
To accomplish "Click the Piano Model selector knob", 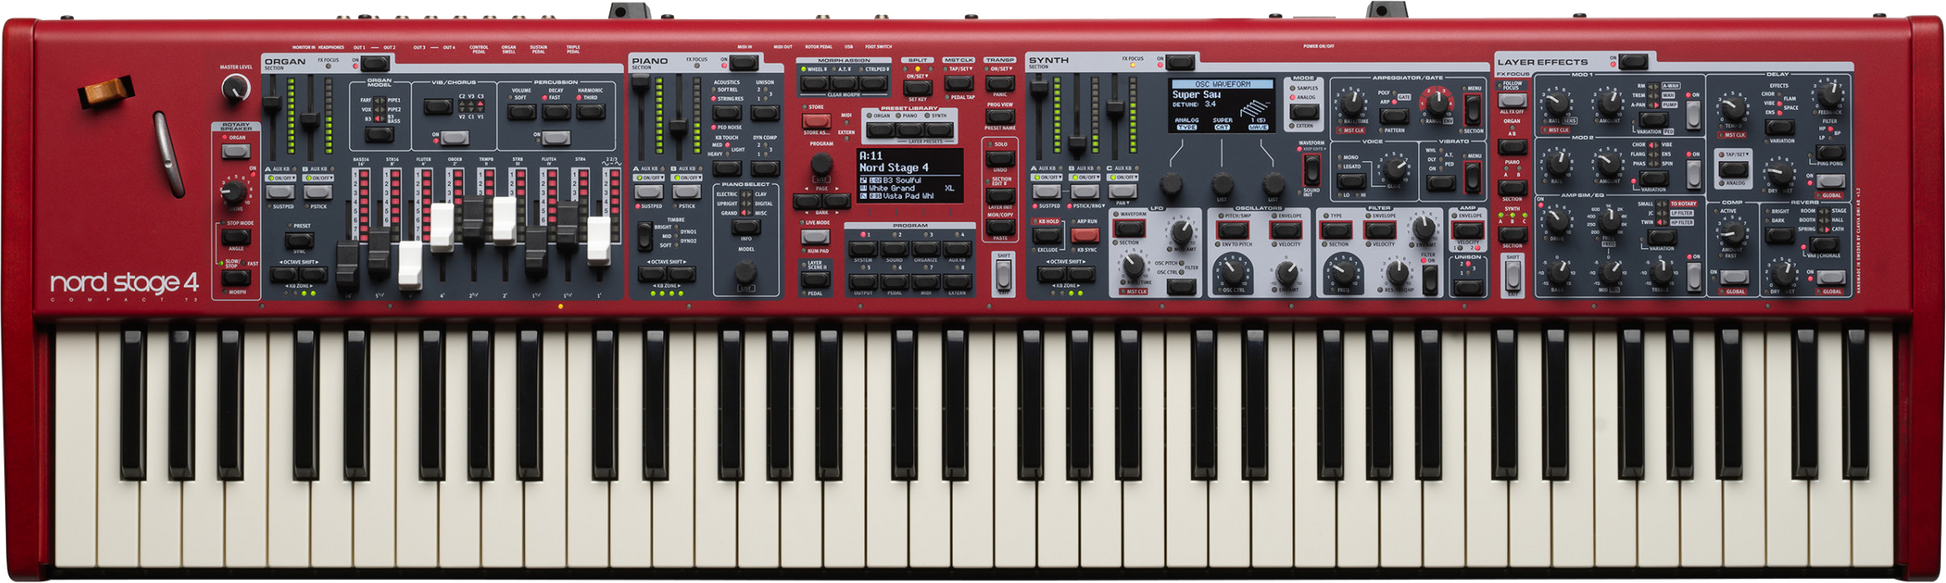I will [x=746, y=272].
